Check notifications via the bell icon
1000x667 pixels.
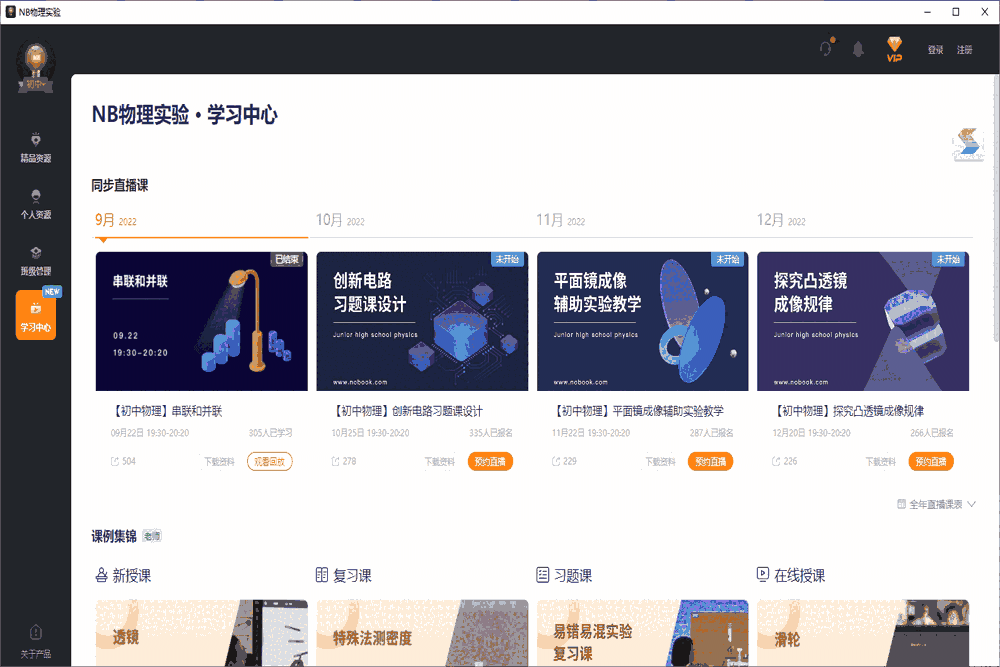point(858,48)
